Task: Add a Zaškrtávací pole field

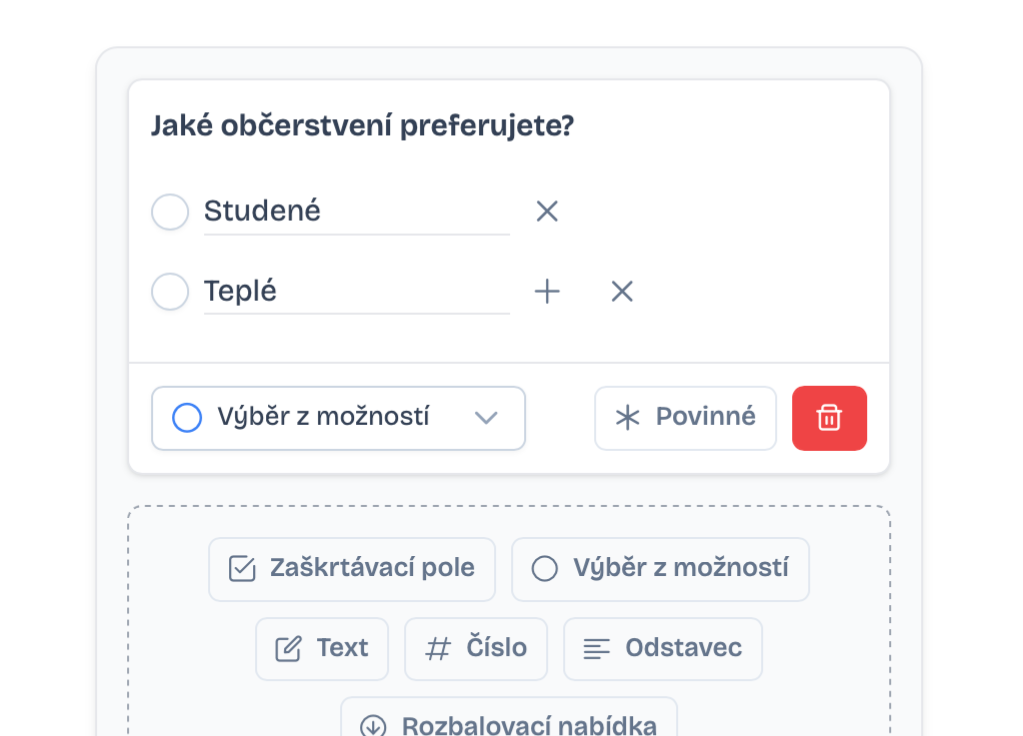Action: 352,568
